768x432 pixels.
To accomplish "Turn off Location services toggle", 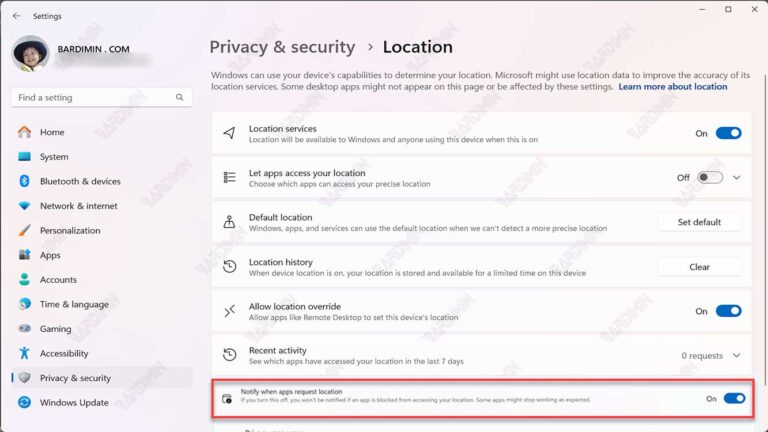I will (x=728, y=133).
